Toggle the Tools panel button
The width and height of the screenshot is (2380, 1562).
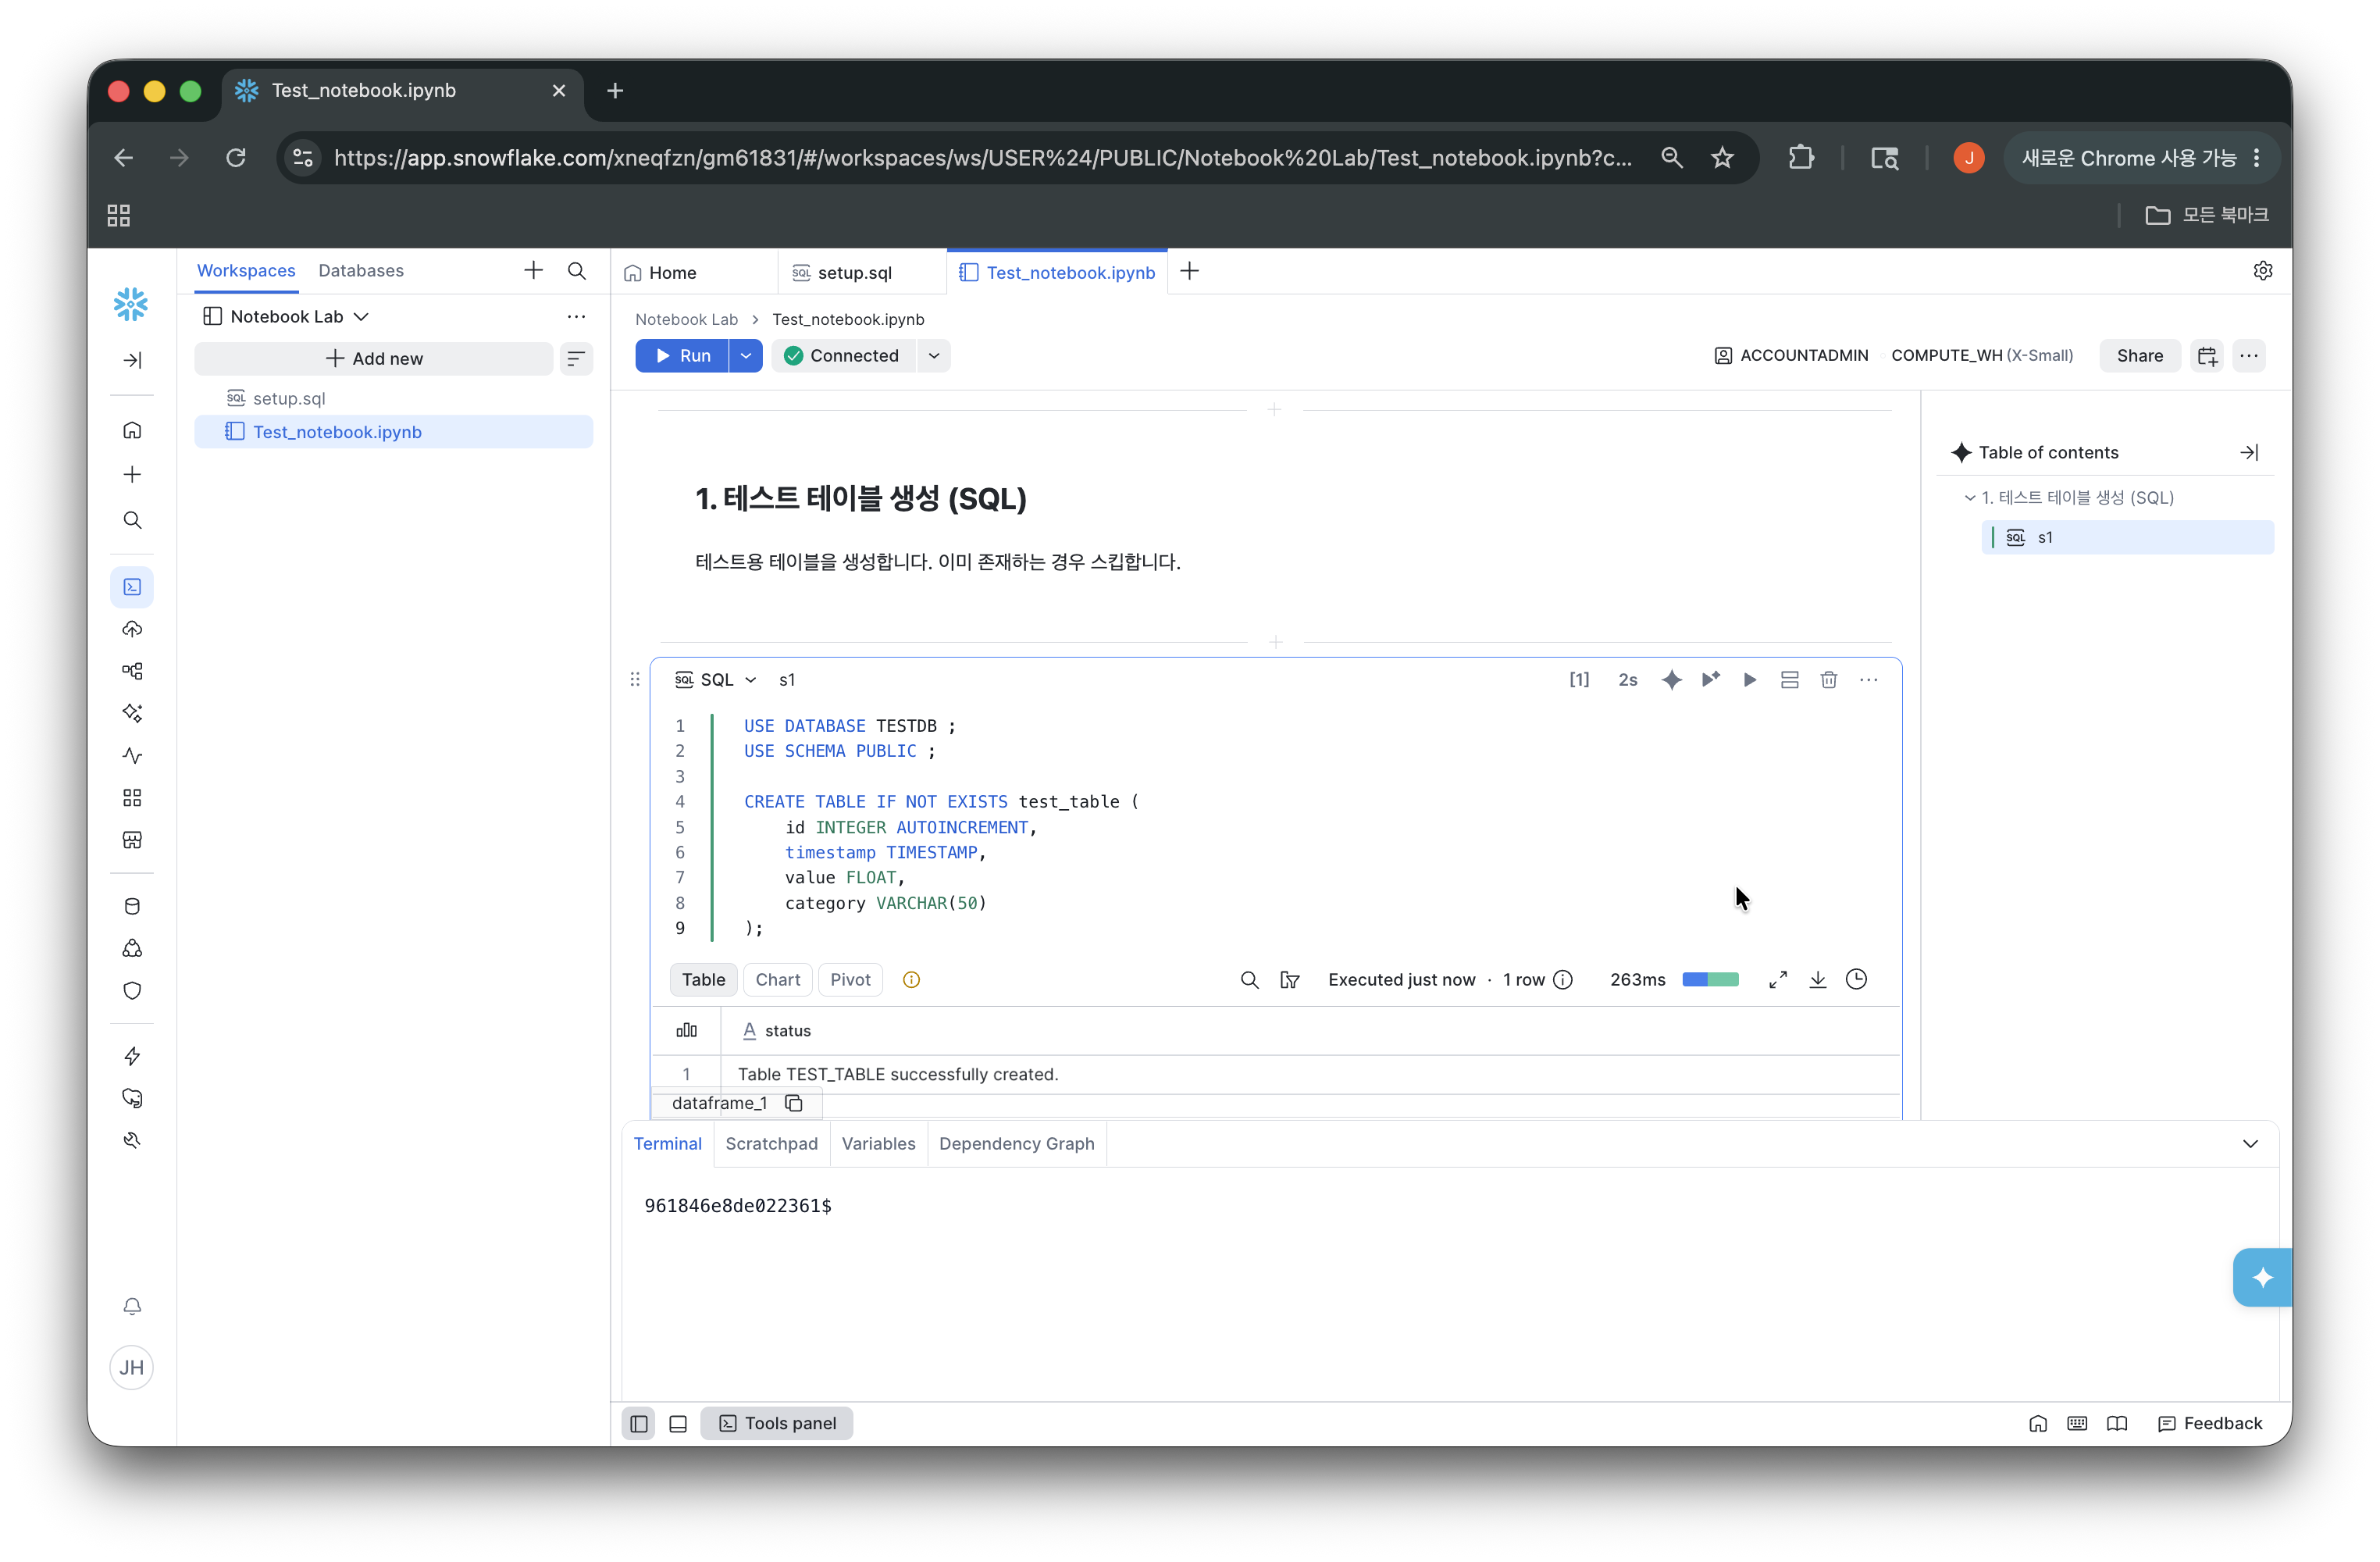[x=777, y=1424]
